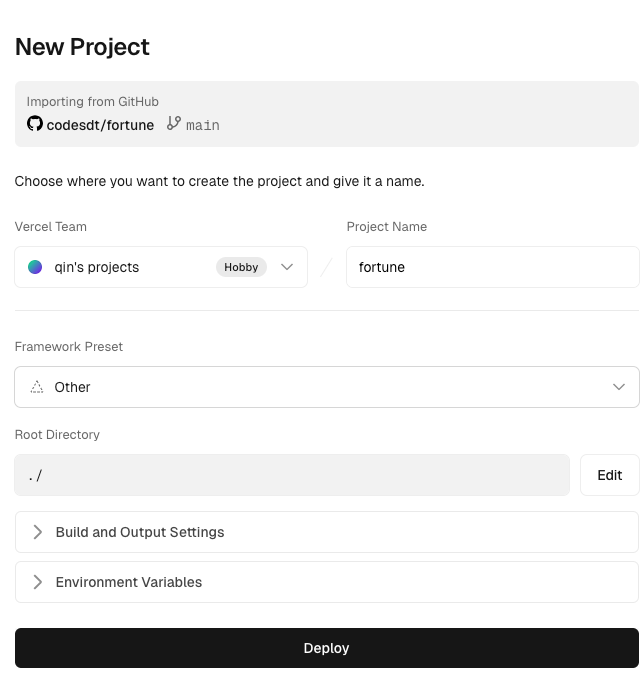Click the Vercel Team label
Screen dimensions: 640x682
(50, 227)
